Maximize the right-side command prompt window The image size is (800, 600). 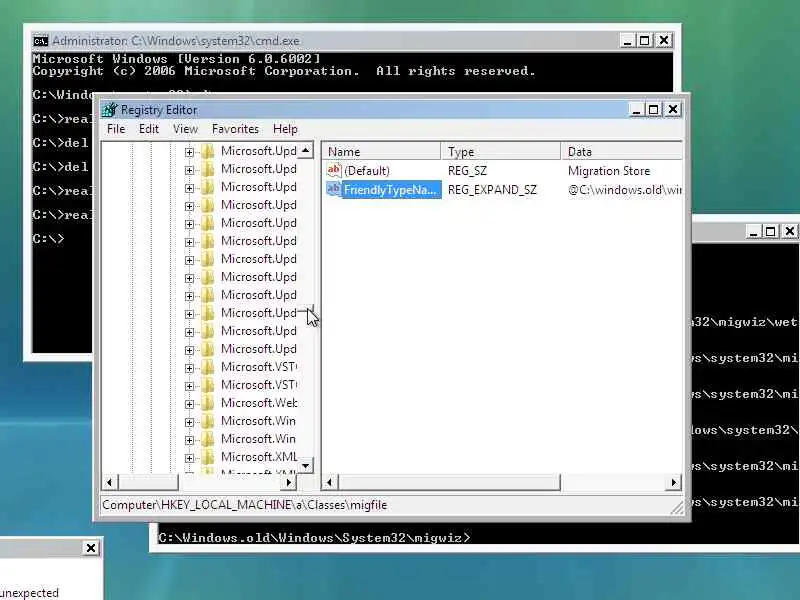(770, 232)
